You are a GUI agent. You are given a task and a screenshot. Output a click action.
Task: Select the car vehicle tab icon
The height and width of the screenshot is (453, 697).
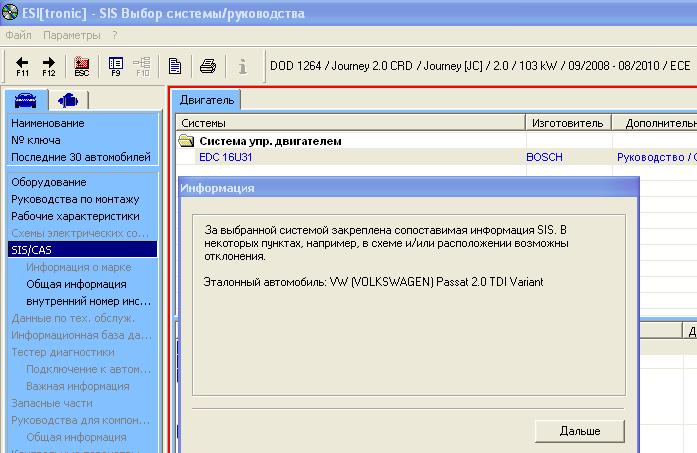point(26,100)
